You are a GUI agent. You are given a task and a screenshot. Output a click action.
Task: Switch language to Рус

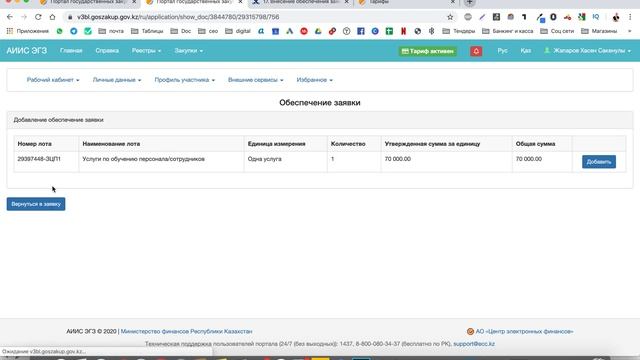[502, 51]
